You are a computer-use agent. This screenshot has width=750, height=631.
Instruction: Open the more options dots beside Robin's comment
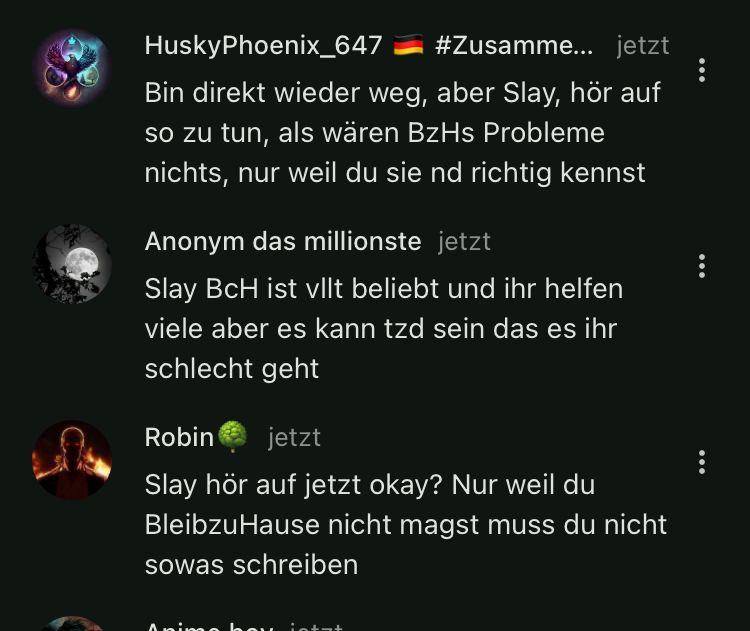coord(702,462)
